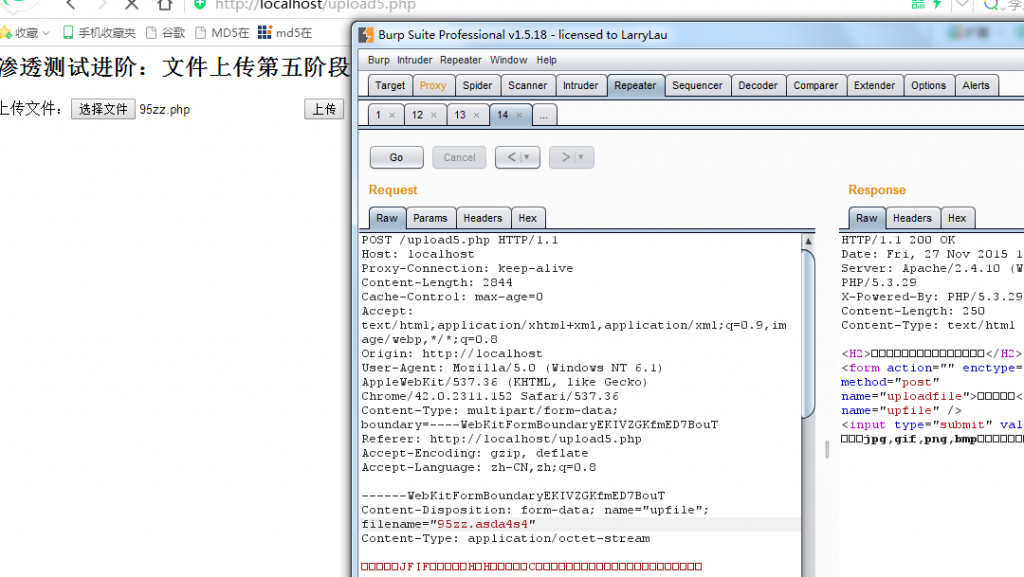
Task: Open the md5在 grid-icon bookmark
Action: tap(285, 33)
